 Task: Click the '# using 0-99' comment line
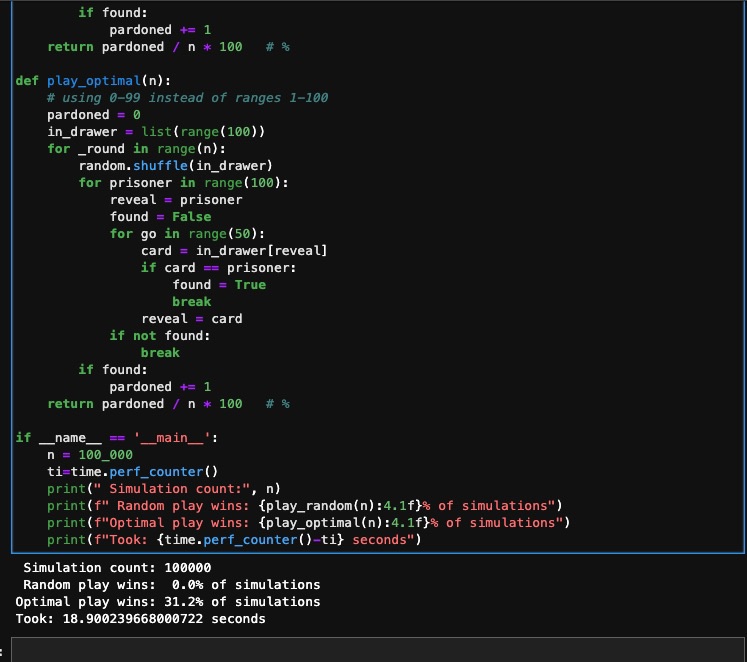pos(187,98)
